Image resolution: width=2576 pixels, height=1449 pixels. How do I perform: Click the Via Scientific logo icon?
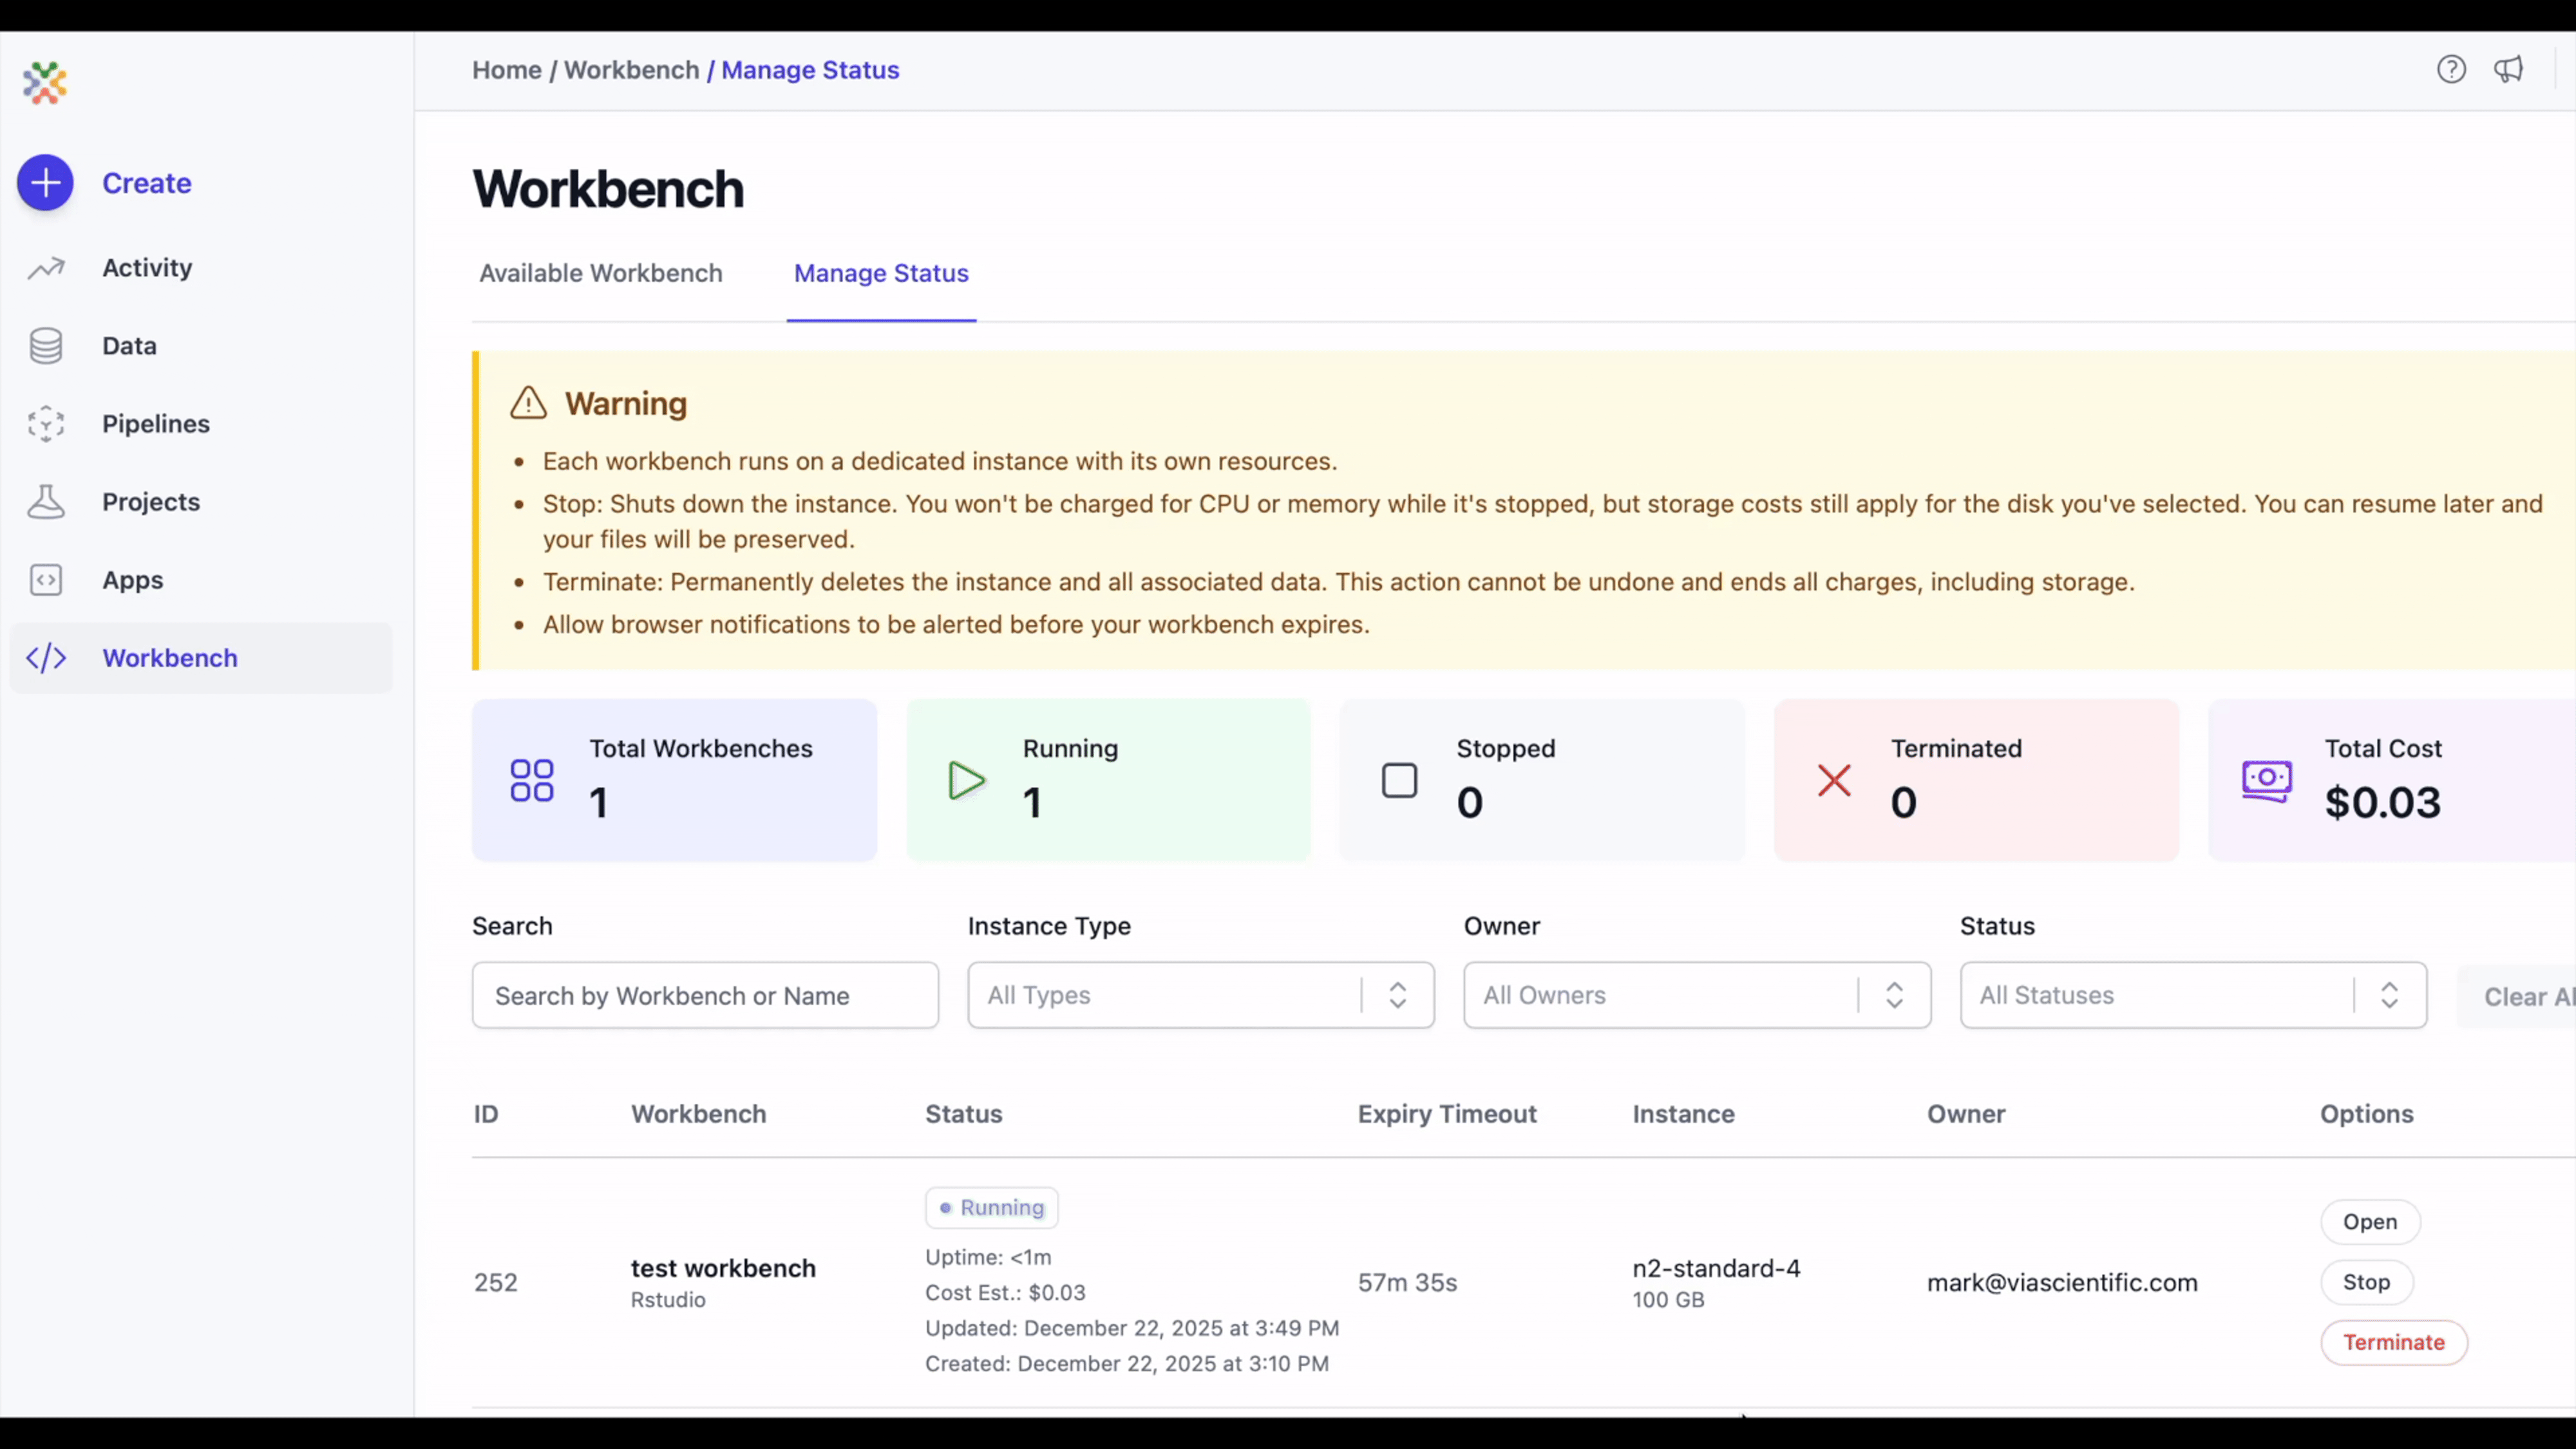[x=45, y=83]
